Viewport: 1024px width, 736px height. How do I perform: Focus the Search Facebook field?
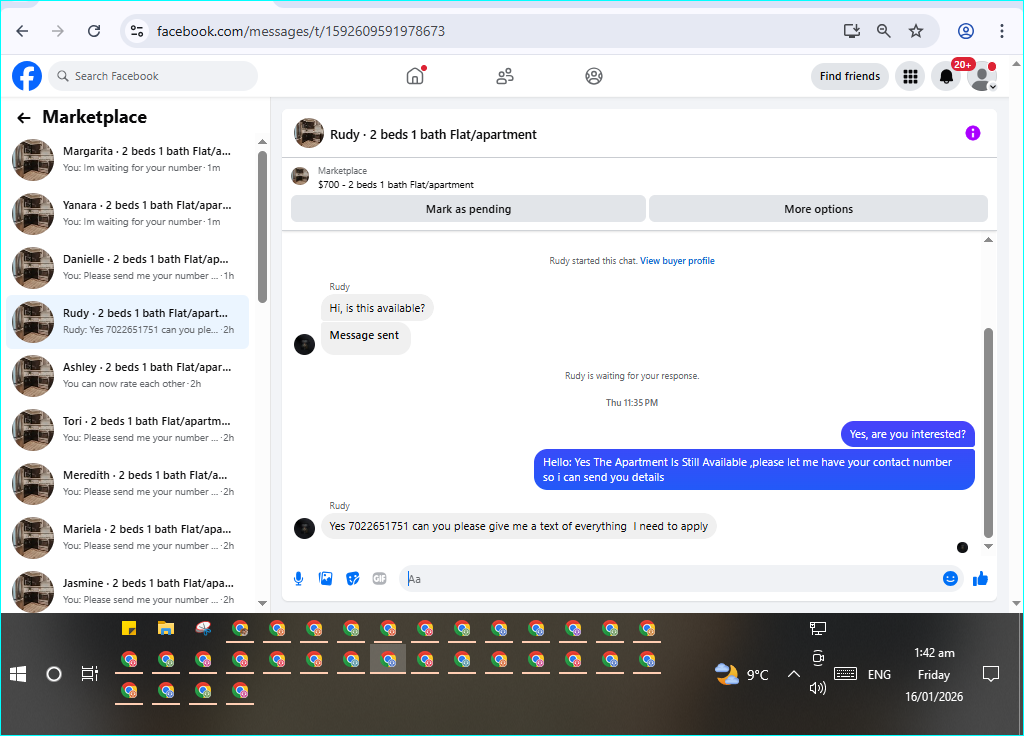pos(153,76)
